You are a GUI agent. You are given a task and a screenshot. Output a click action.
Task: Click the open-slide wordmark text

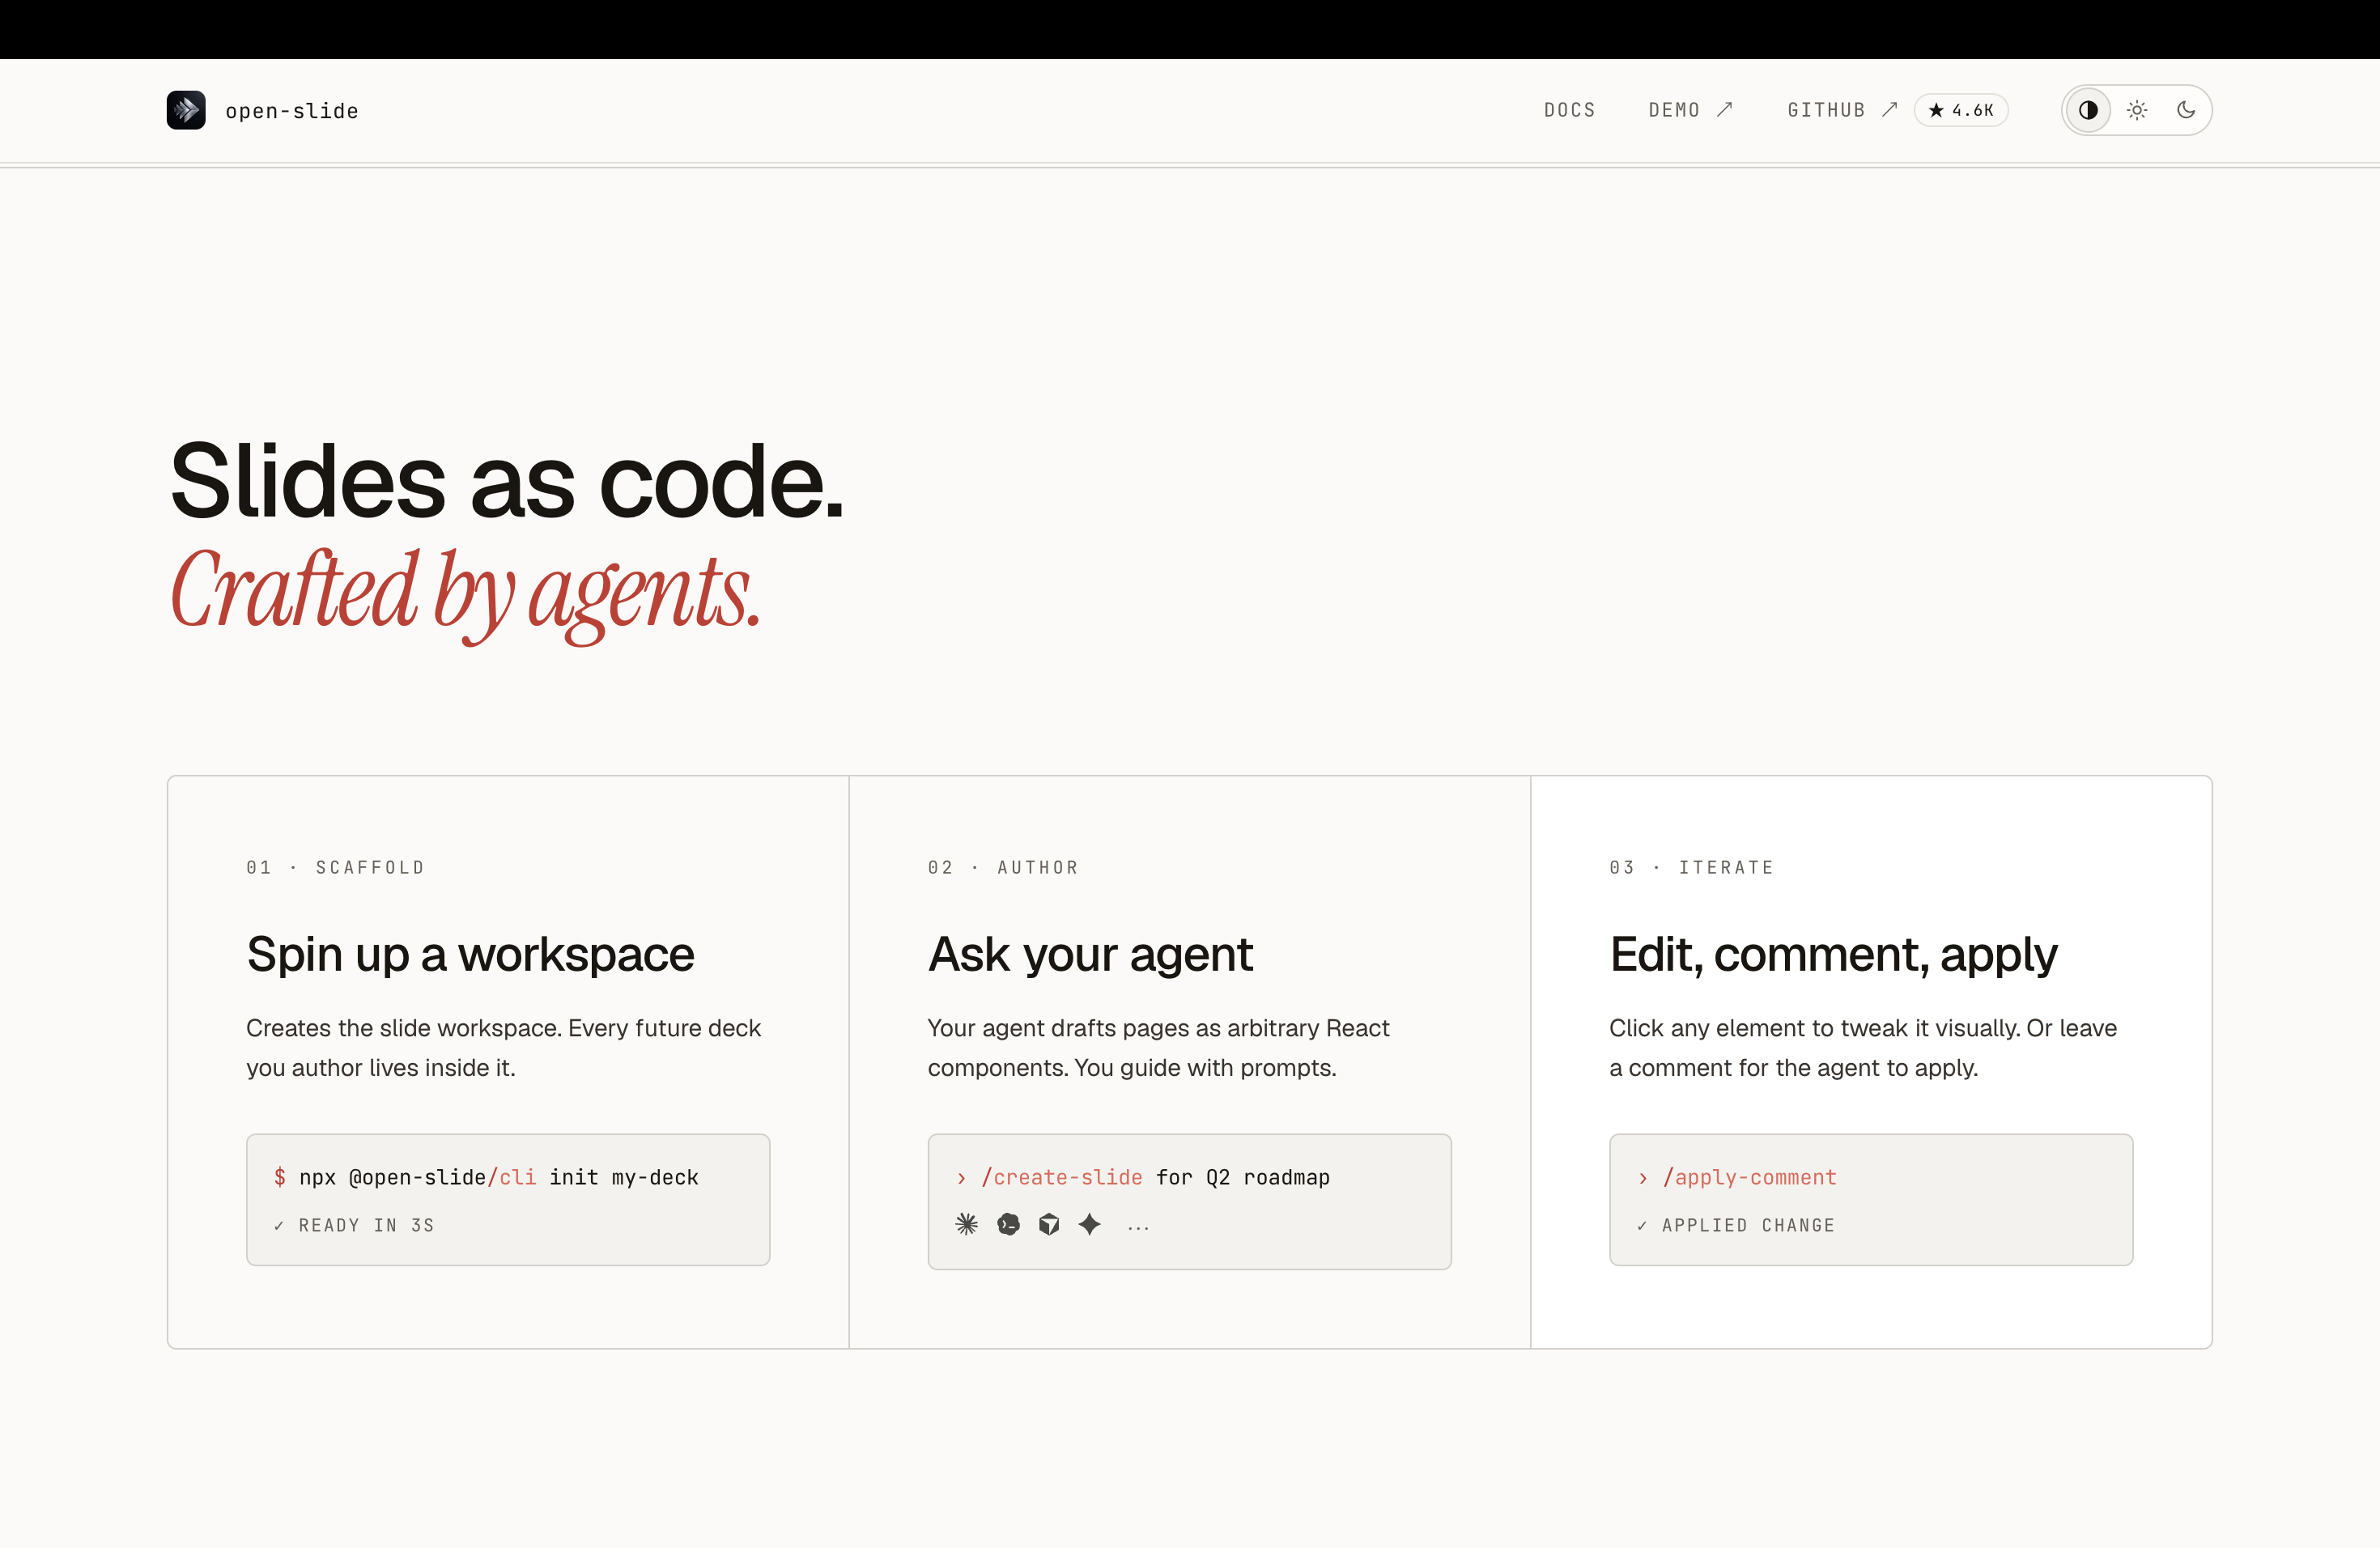292,111
